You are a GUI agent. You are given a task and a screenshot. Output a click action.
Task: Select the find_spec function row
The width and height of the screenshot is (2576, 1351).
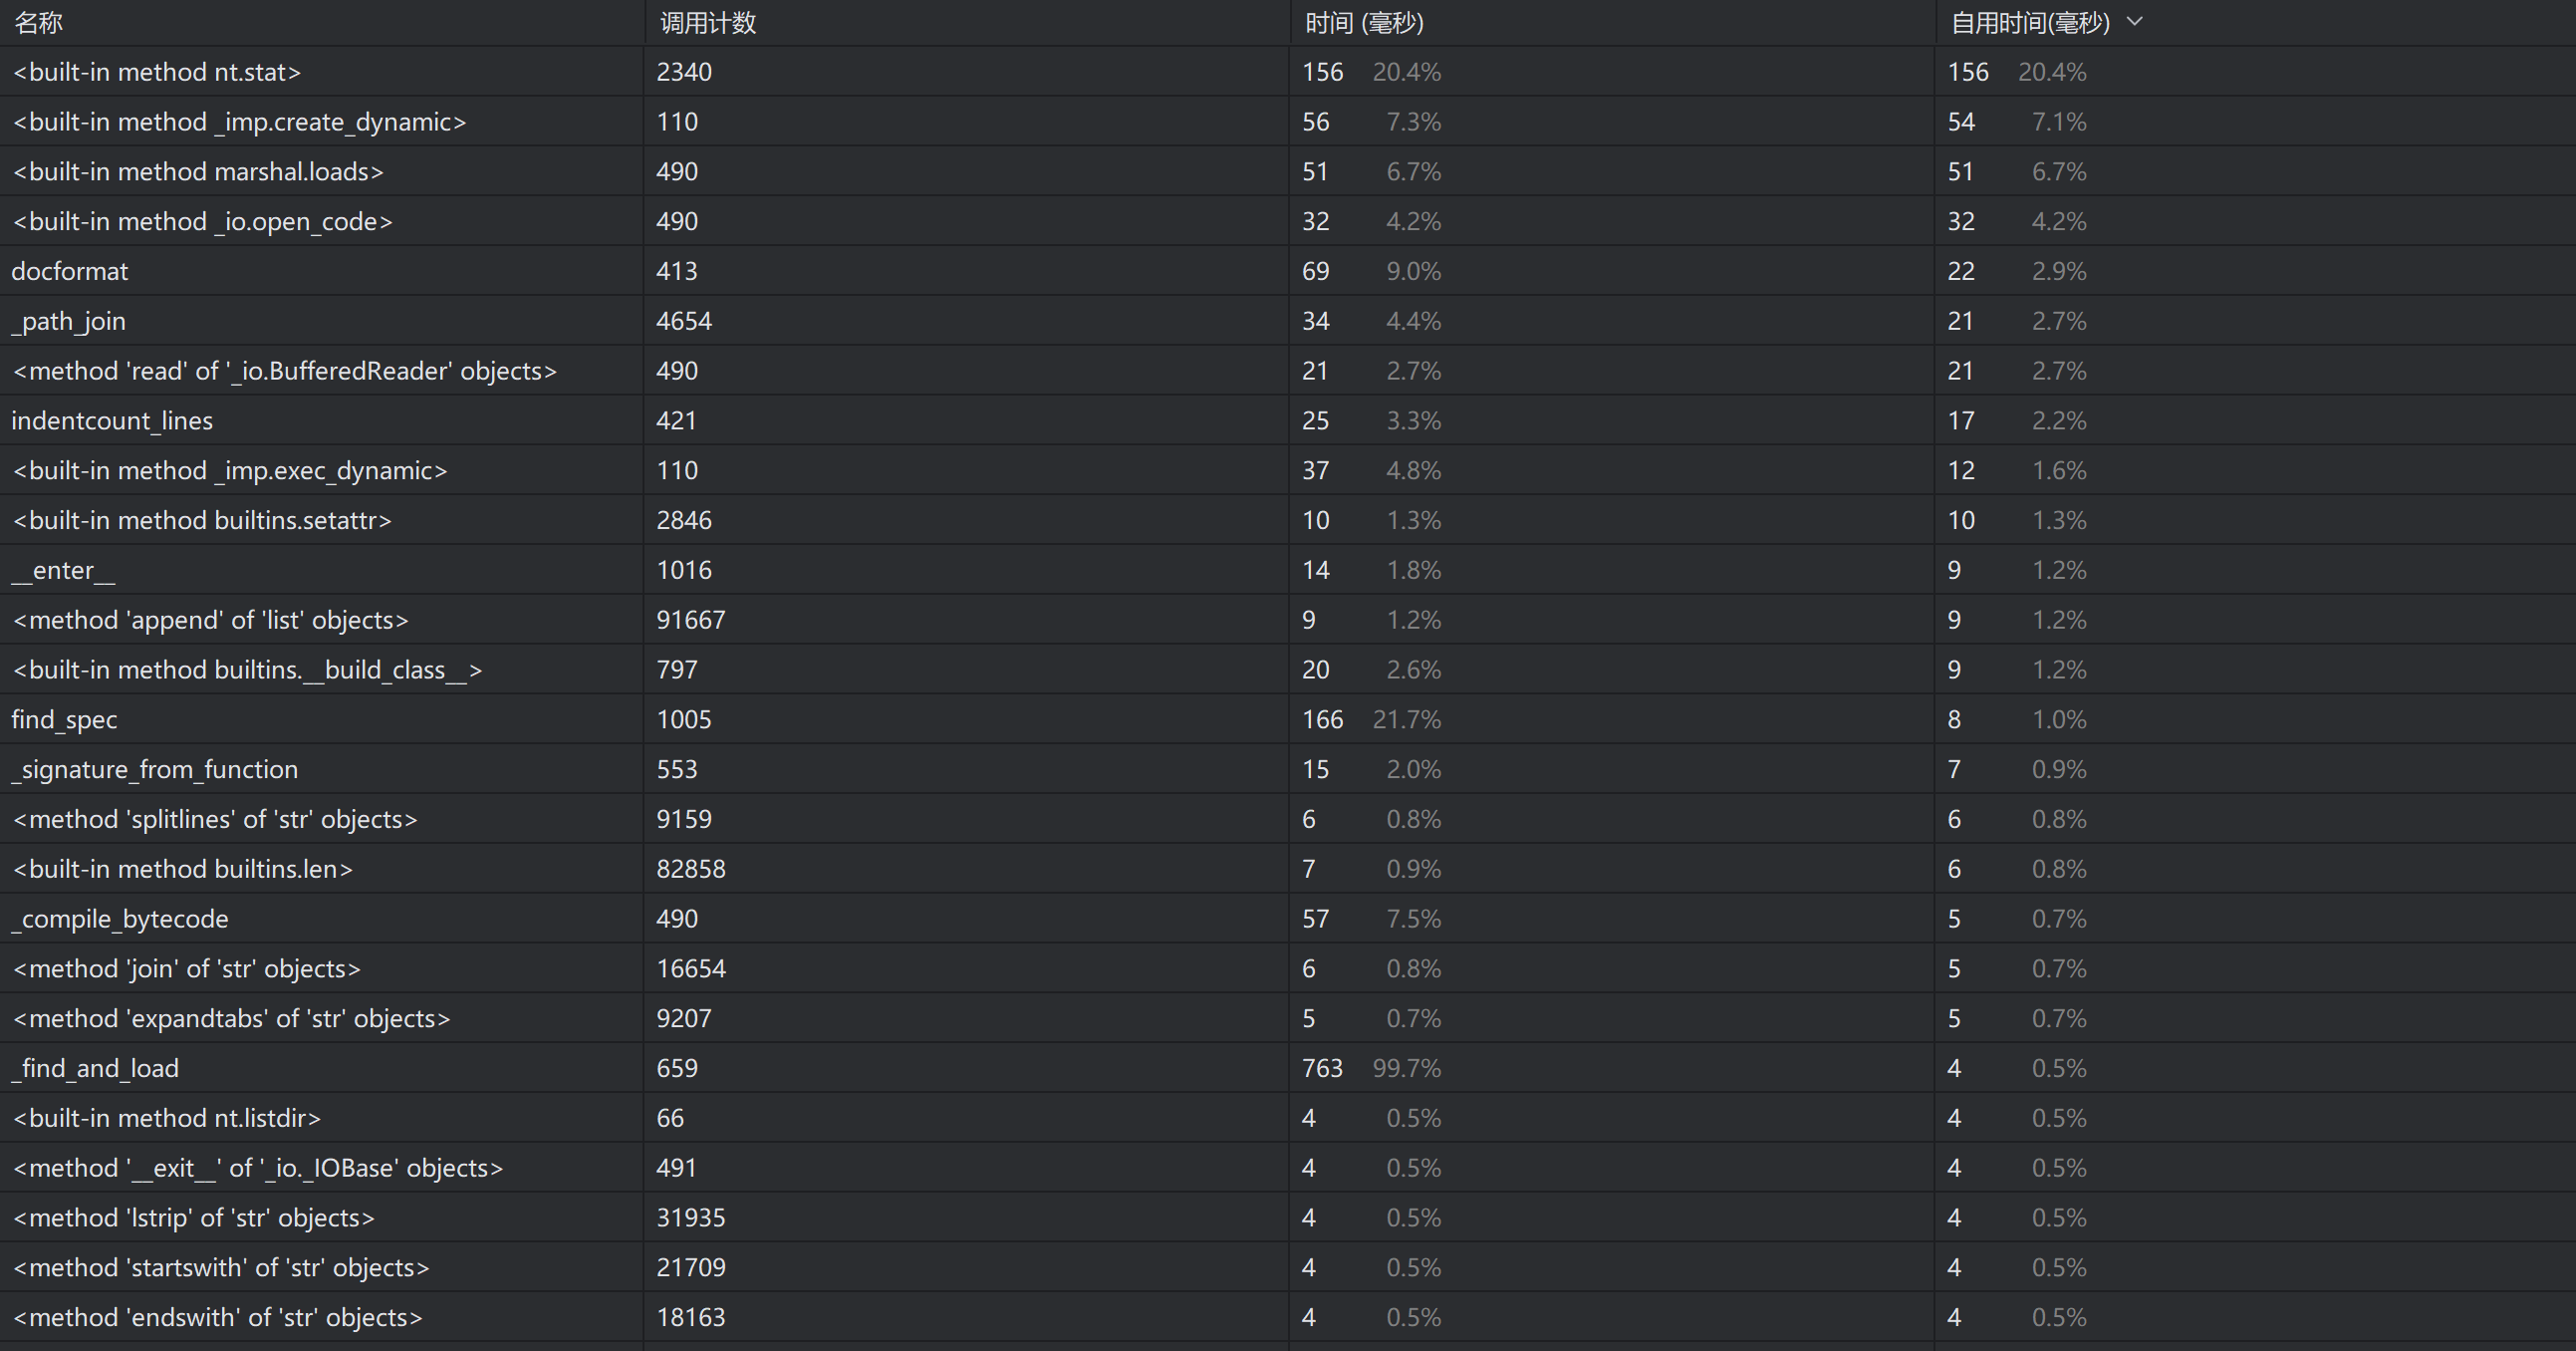click(64, 720)
